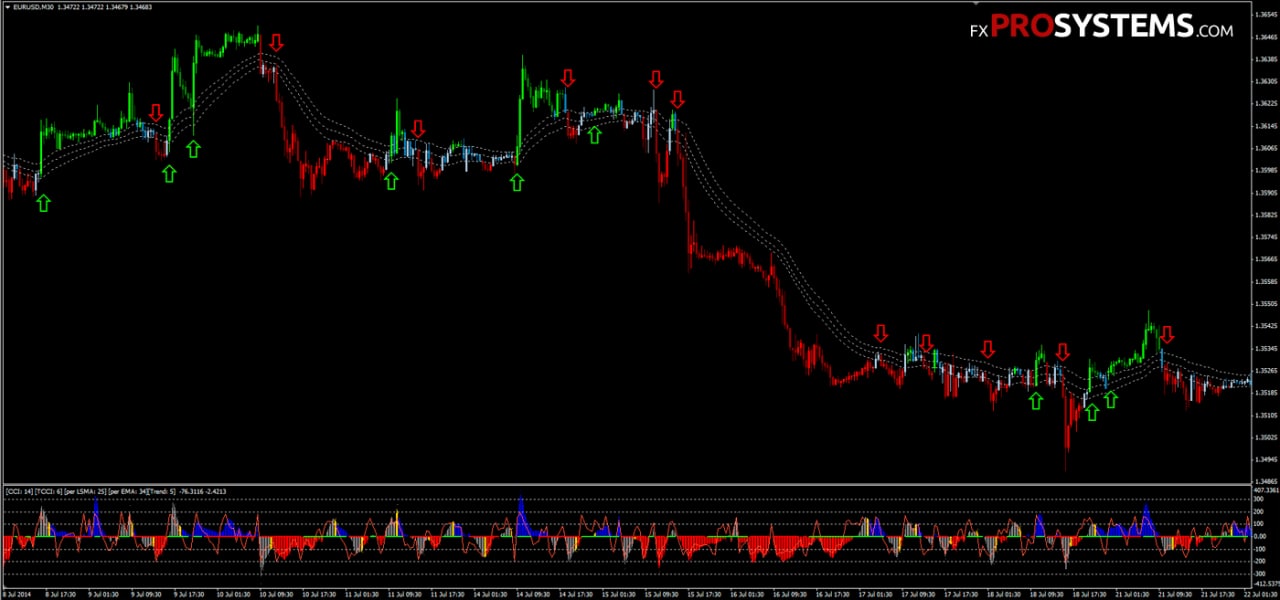The width and height of the screenshot is (1280, 600).
Task: Select the last red sell arrow near 21 Jul
Action: (x=1166, y=335)
